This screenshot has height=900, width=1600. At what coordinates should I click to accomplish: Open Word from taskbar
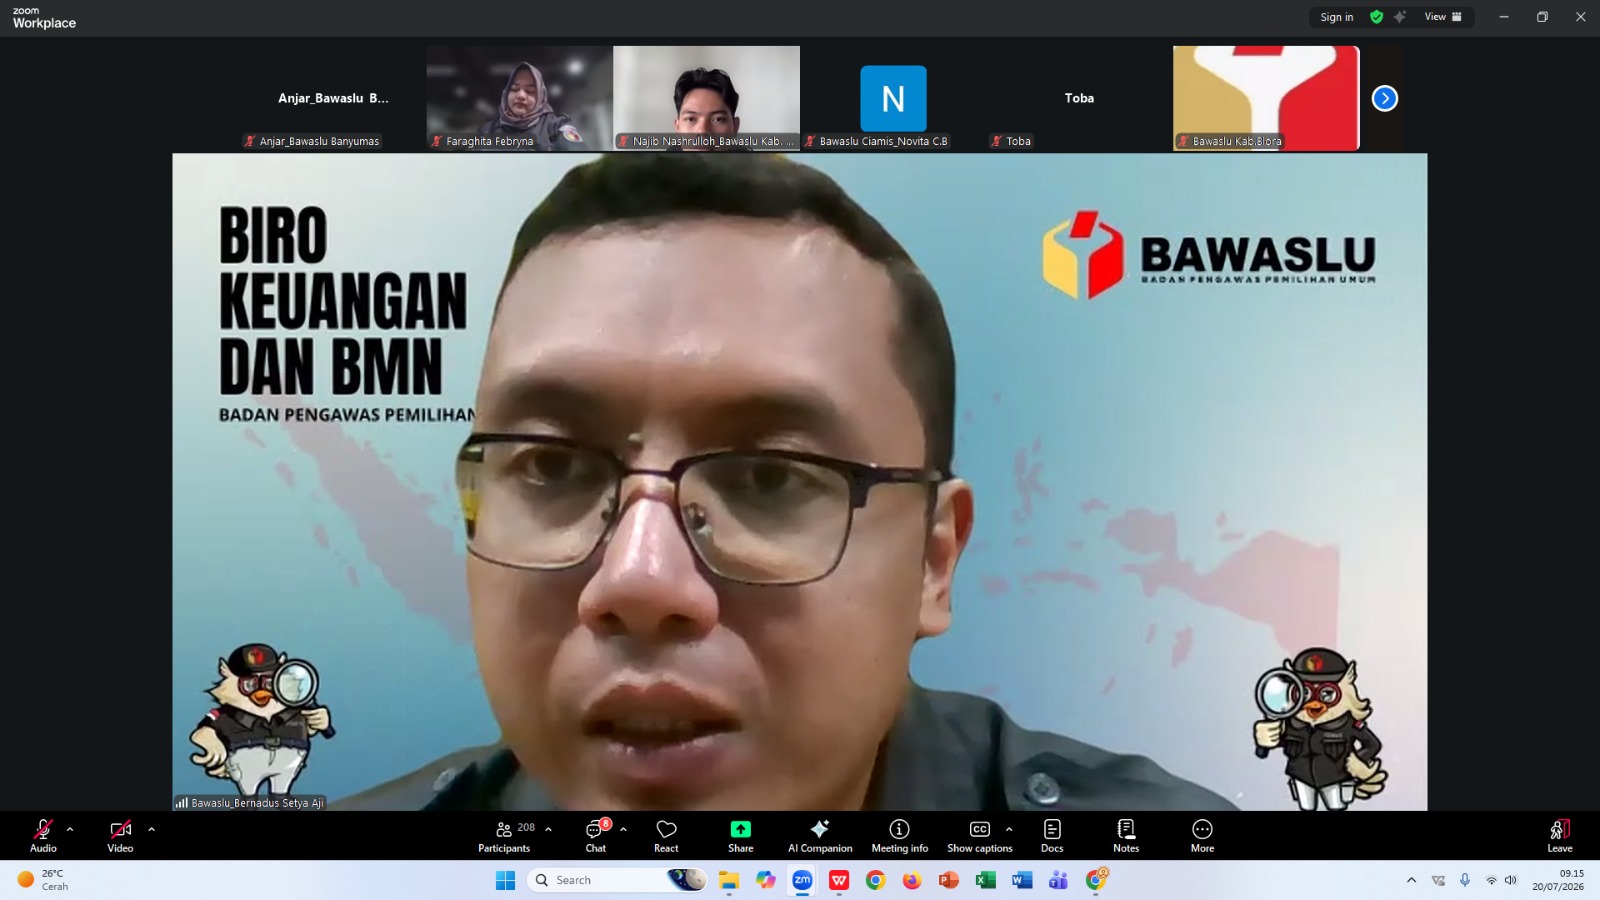pyautogui.click(x=1021, y=880)
